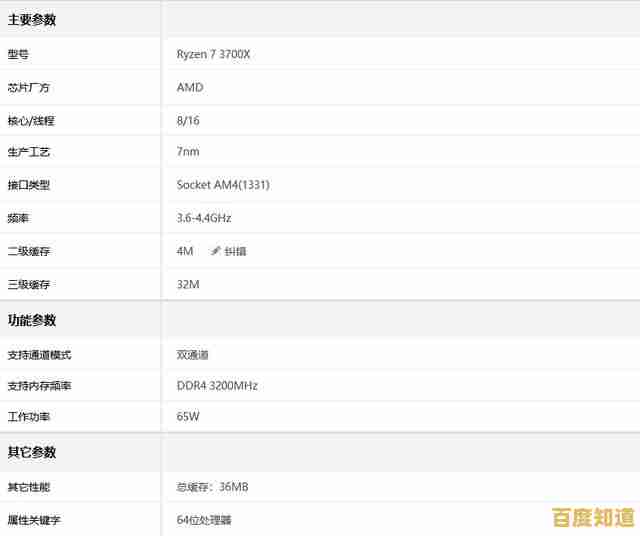Click the DDR4 3200MHz memory value
This screenshot has height=536, width=640.
(217, 386)
